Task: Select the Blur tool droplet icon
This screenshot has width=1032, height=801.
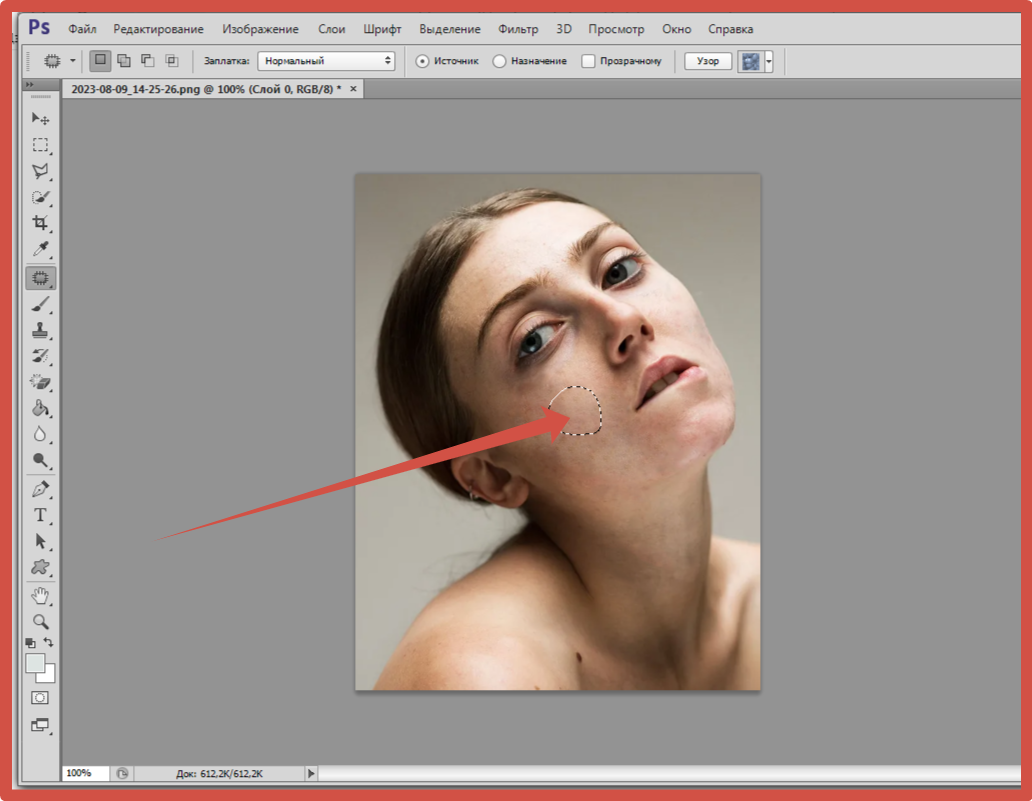Action: (x=40, y=434)
